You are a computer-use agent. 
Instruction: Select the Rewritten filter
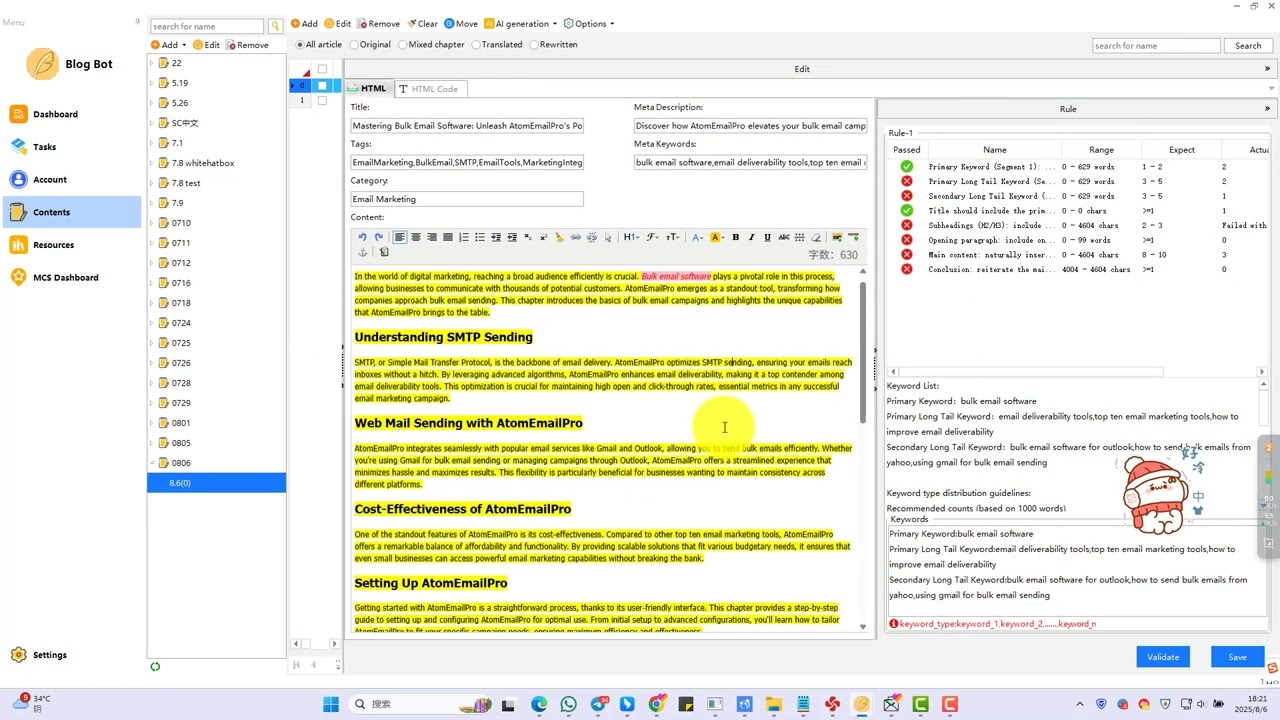coord(534,45)
